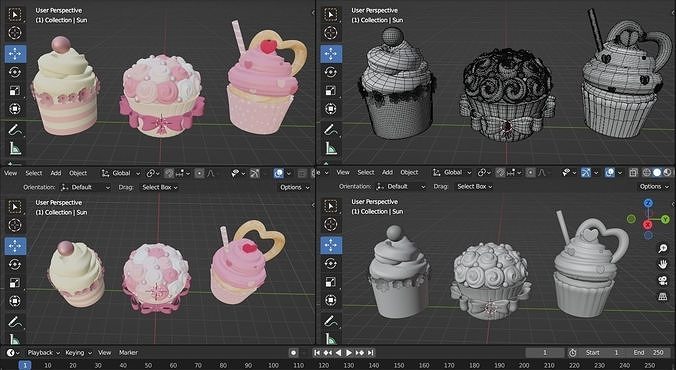Toggle show gizmo in lower-right viewport header
The image size is (676, 370).
tap(585, 172)
